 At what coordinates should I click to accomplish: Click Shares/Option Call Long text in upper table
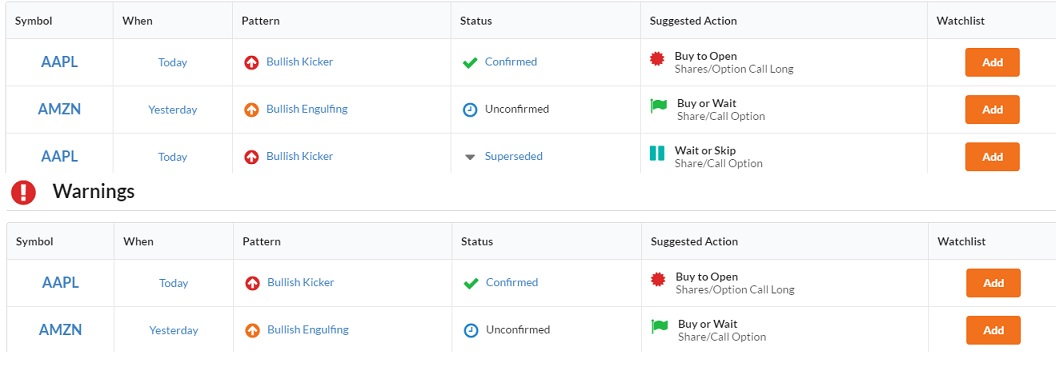pyautogui.click(x=734, y=69)
